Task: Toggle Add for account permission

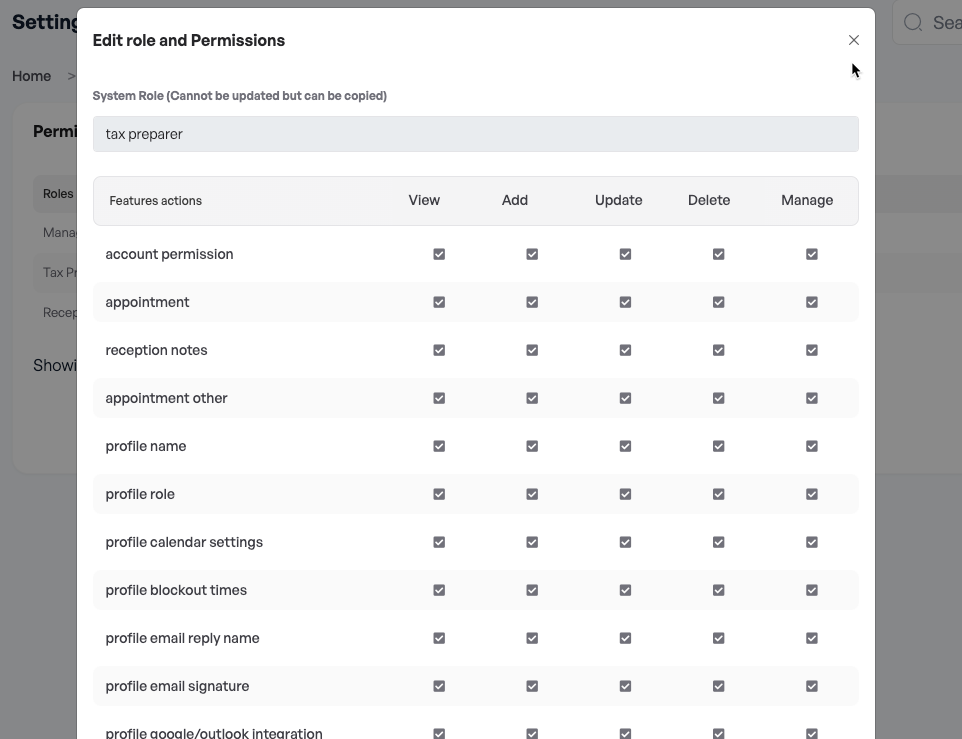Action: point(532,254)
